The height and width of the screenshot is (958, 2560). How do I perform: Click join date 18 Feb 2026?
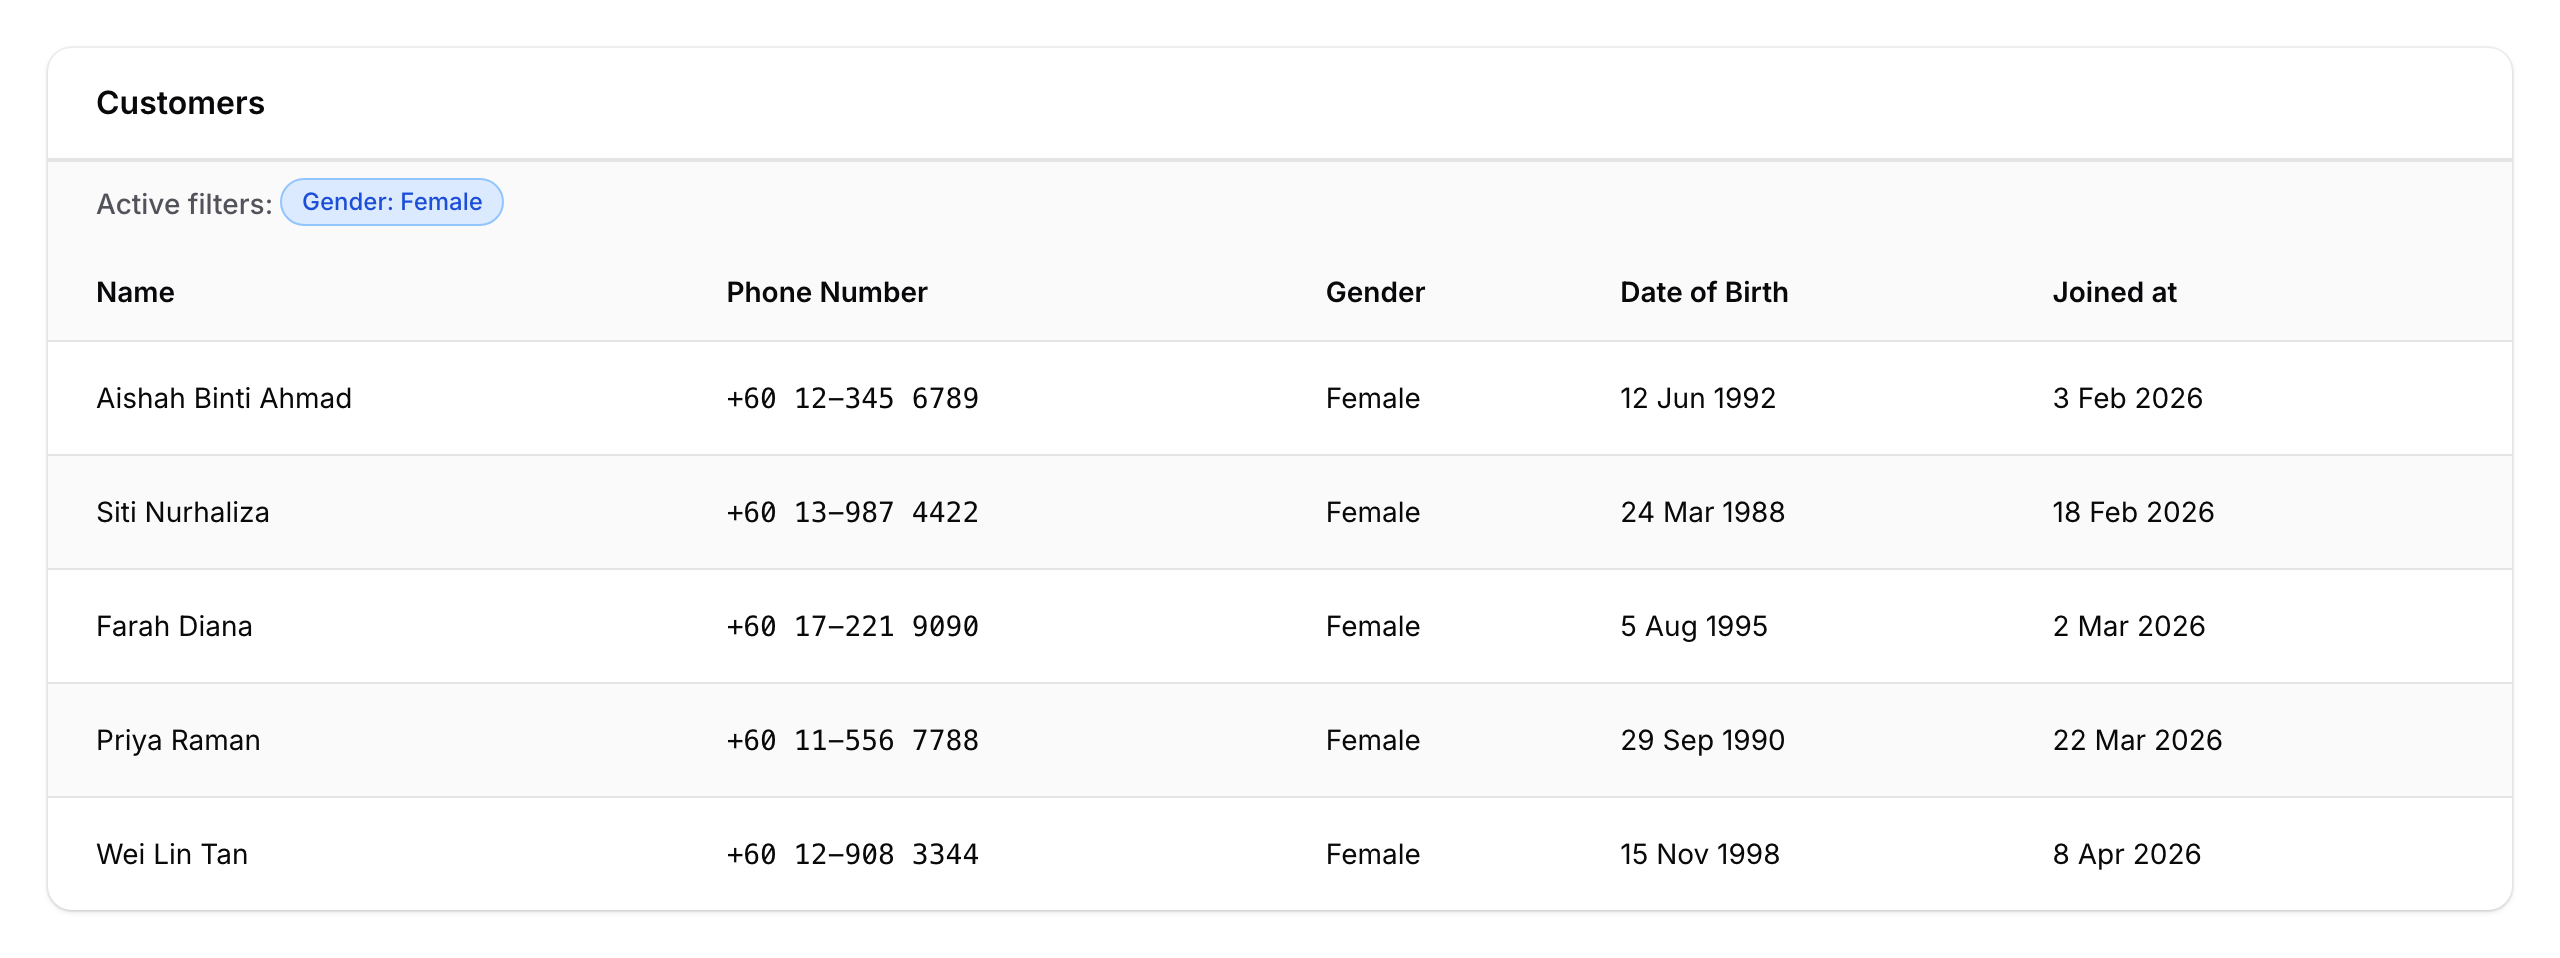(2134, 512)
